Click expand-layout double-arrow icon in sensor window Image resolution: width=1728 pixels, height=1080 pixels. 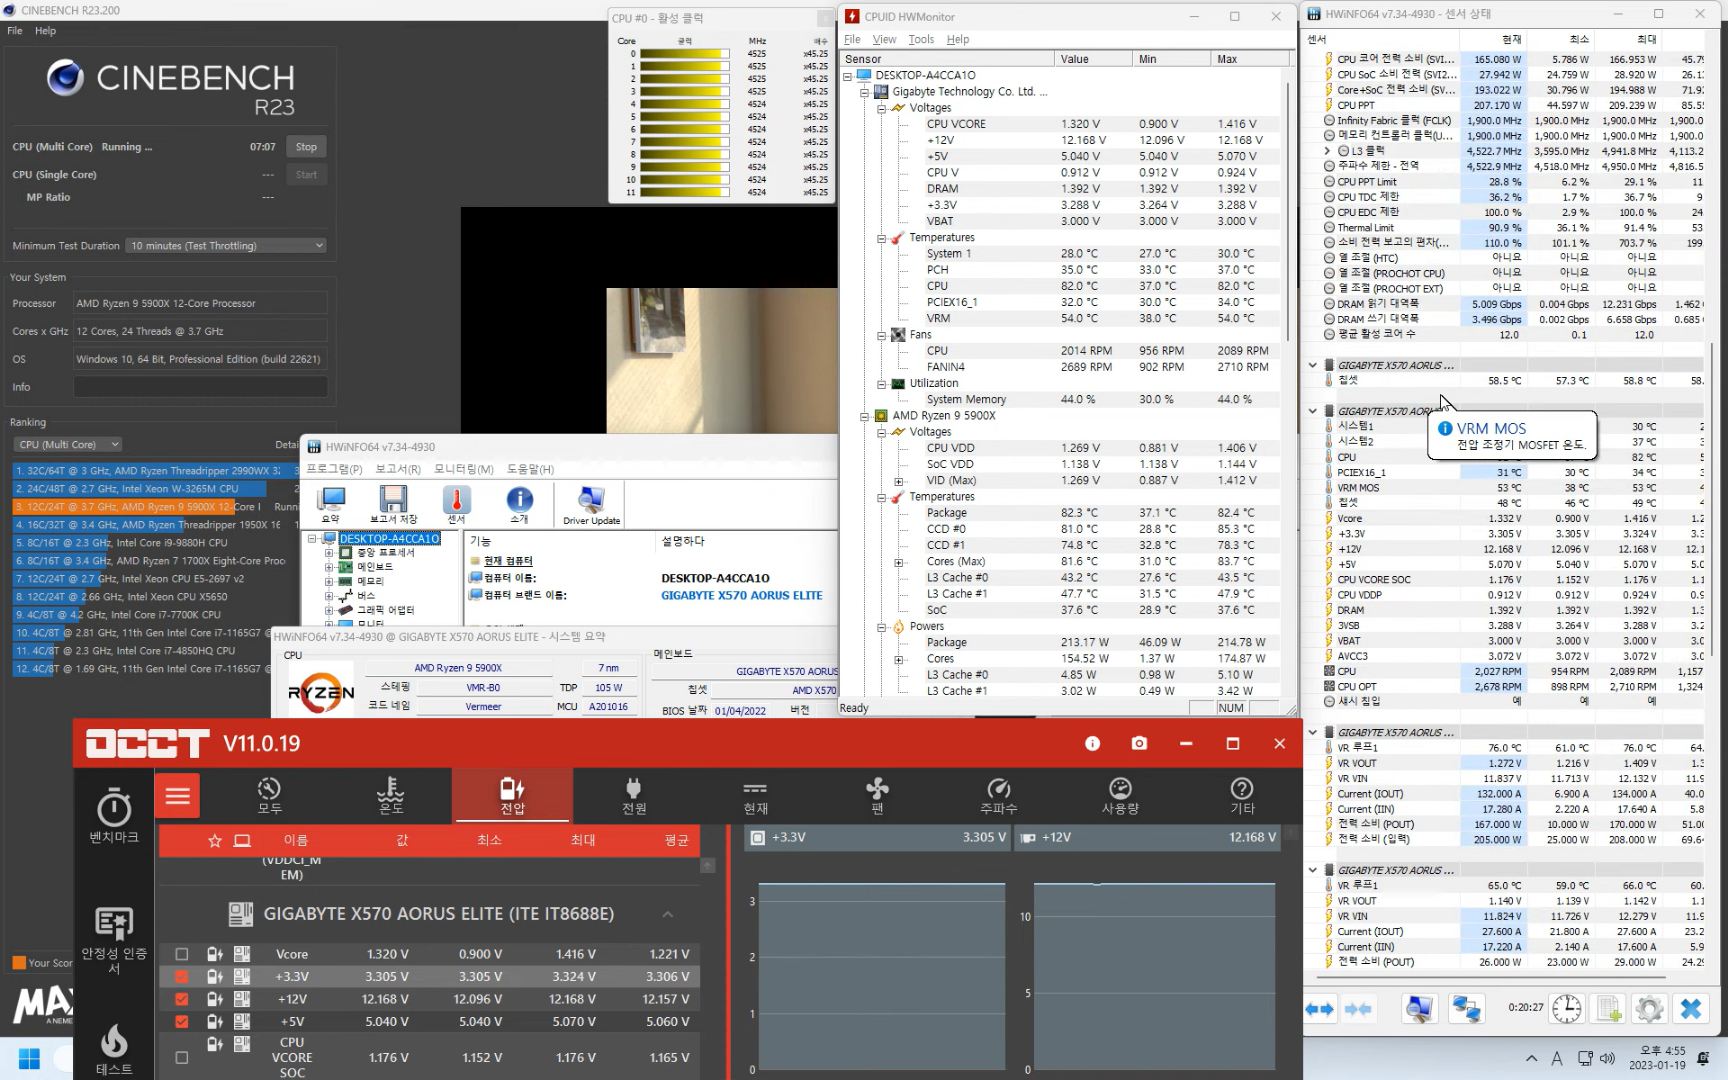point(1320,1009)
